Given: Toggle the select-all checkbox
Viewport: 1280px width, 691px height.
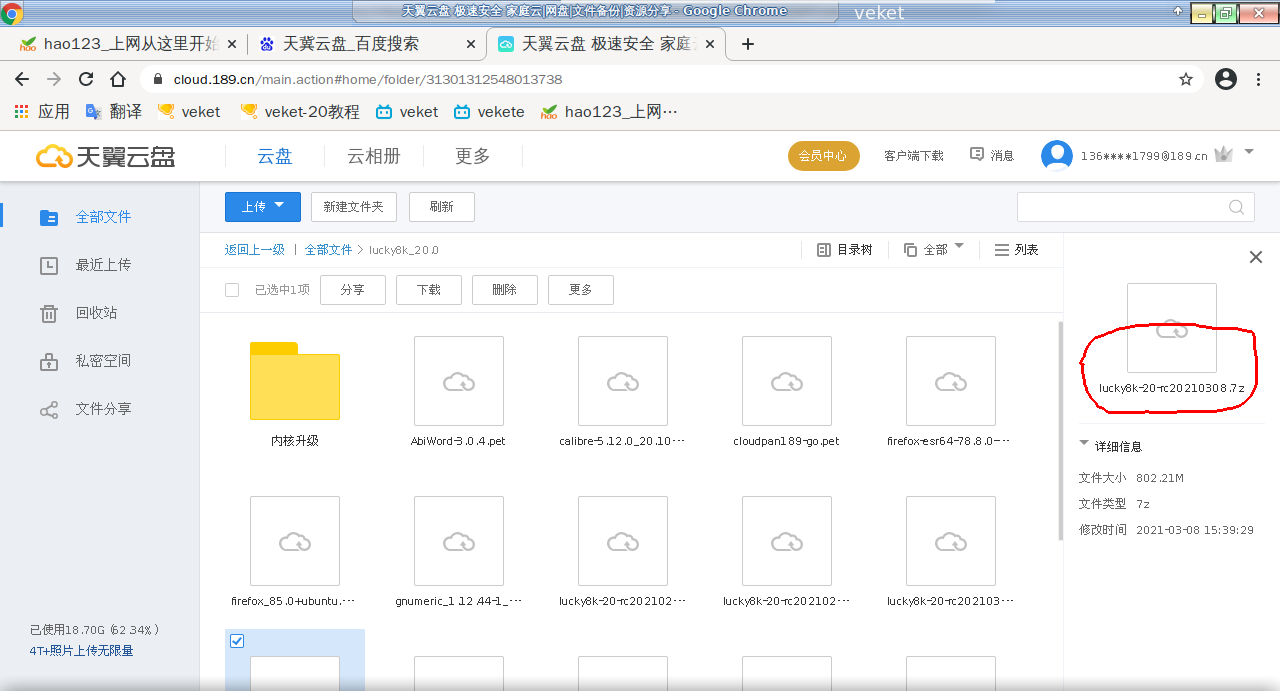Looking at the screenshot, I should 232,290.
